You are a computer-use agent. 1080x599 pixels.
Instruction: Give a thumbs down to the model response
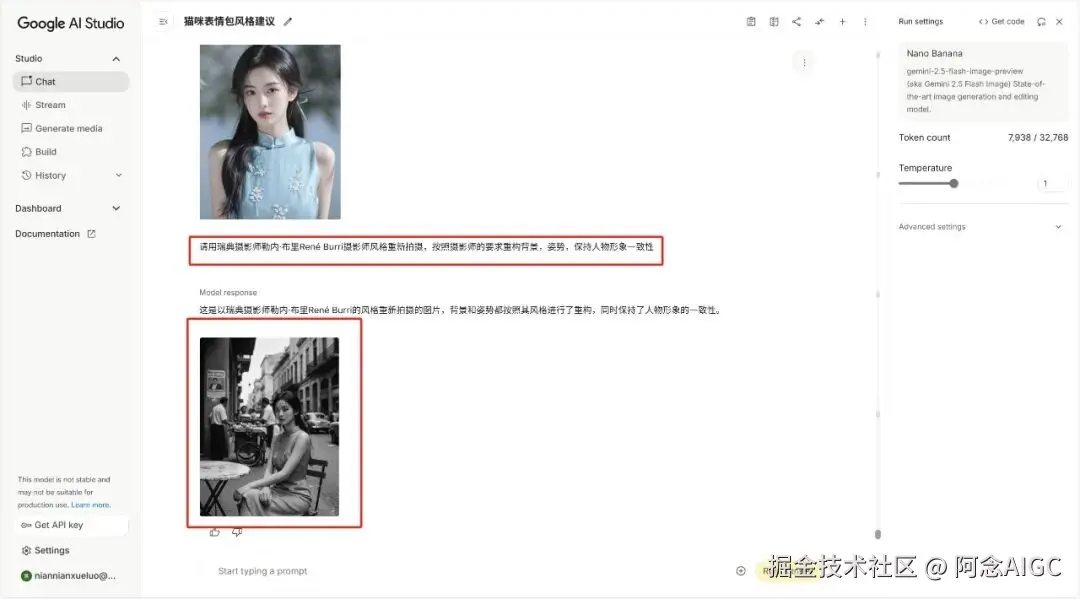(x=237, y=532)
